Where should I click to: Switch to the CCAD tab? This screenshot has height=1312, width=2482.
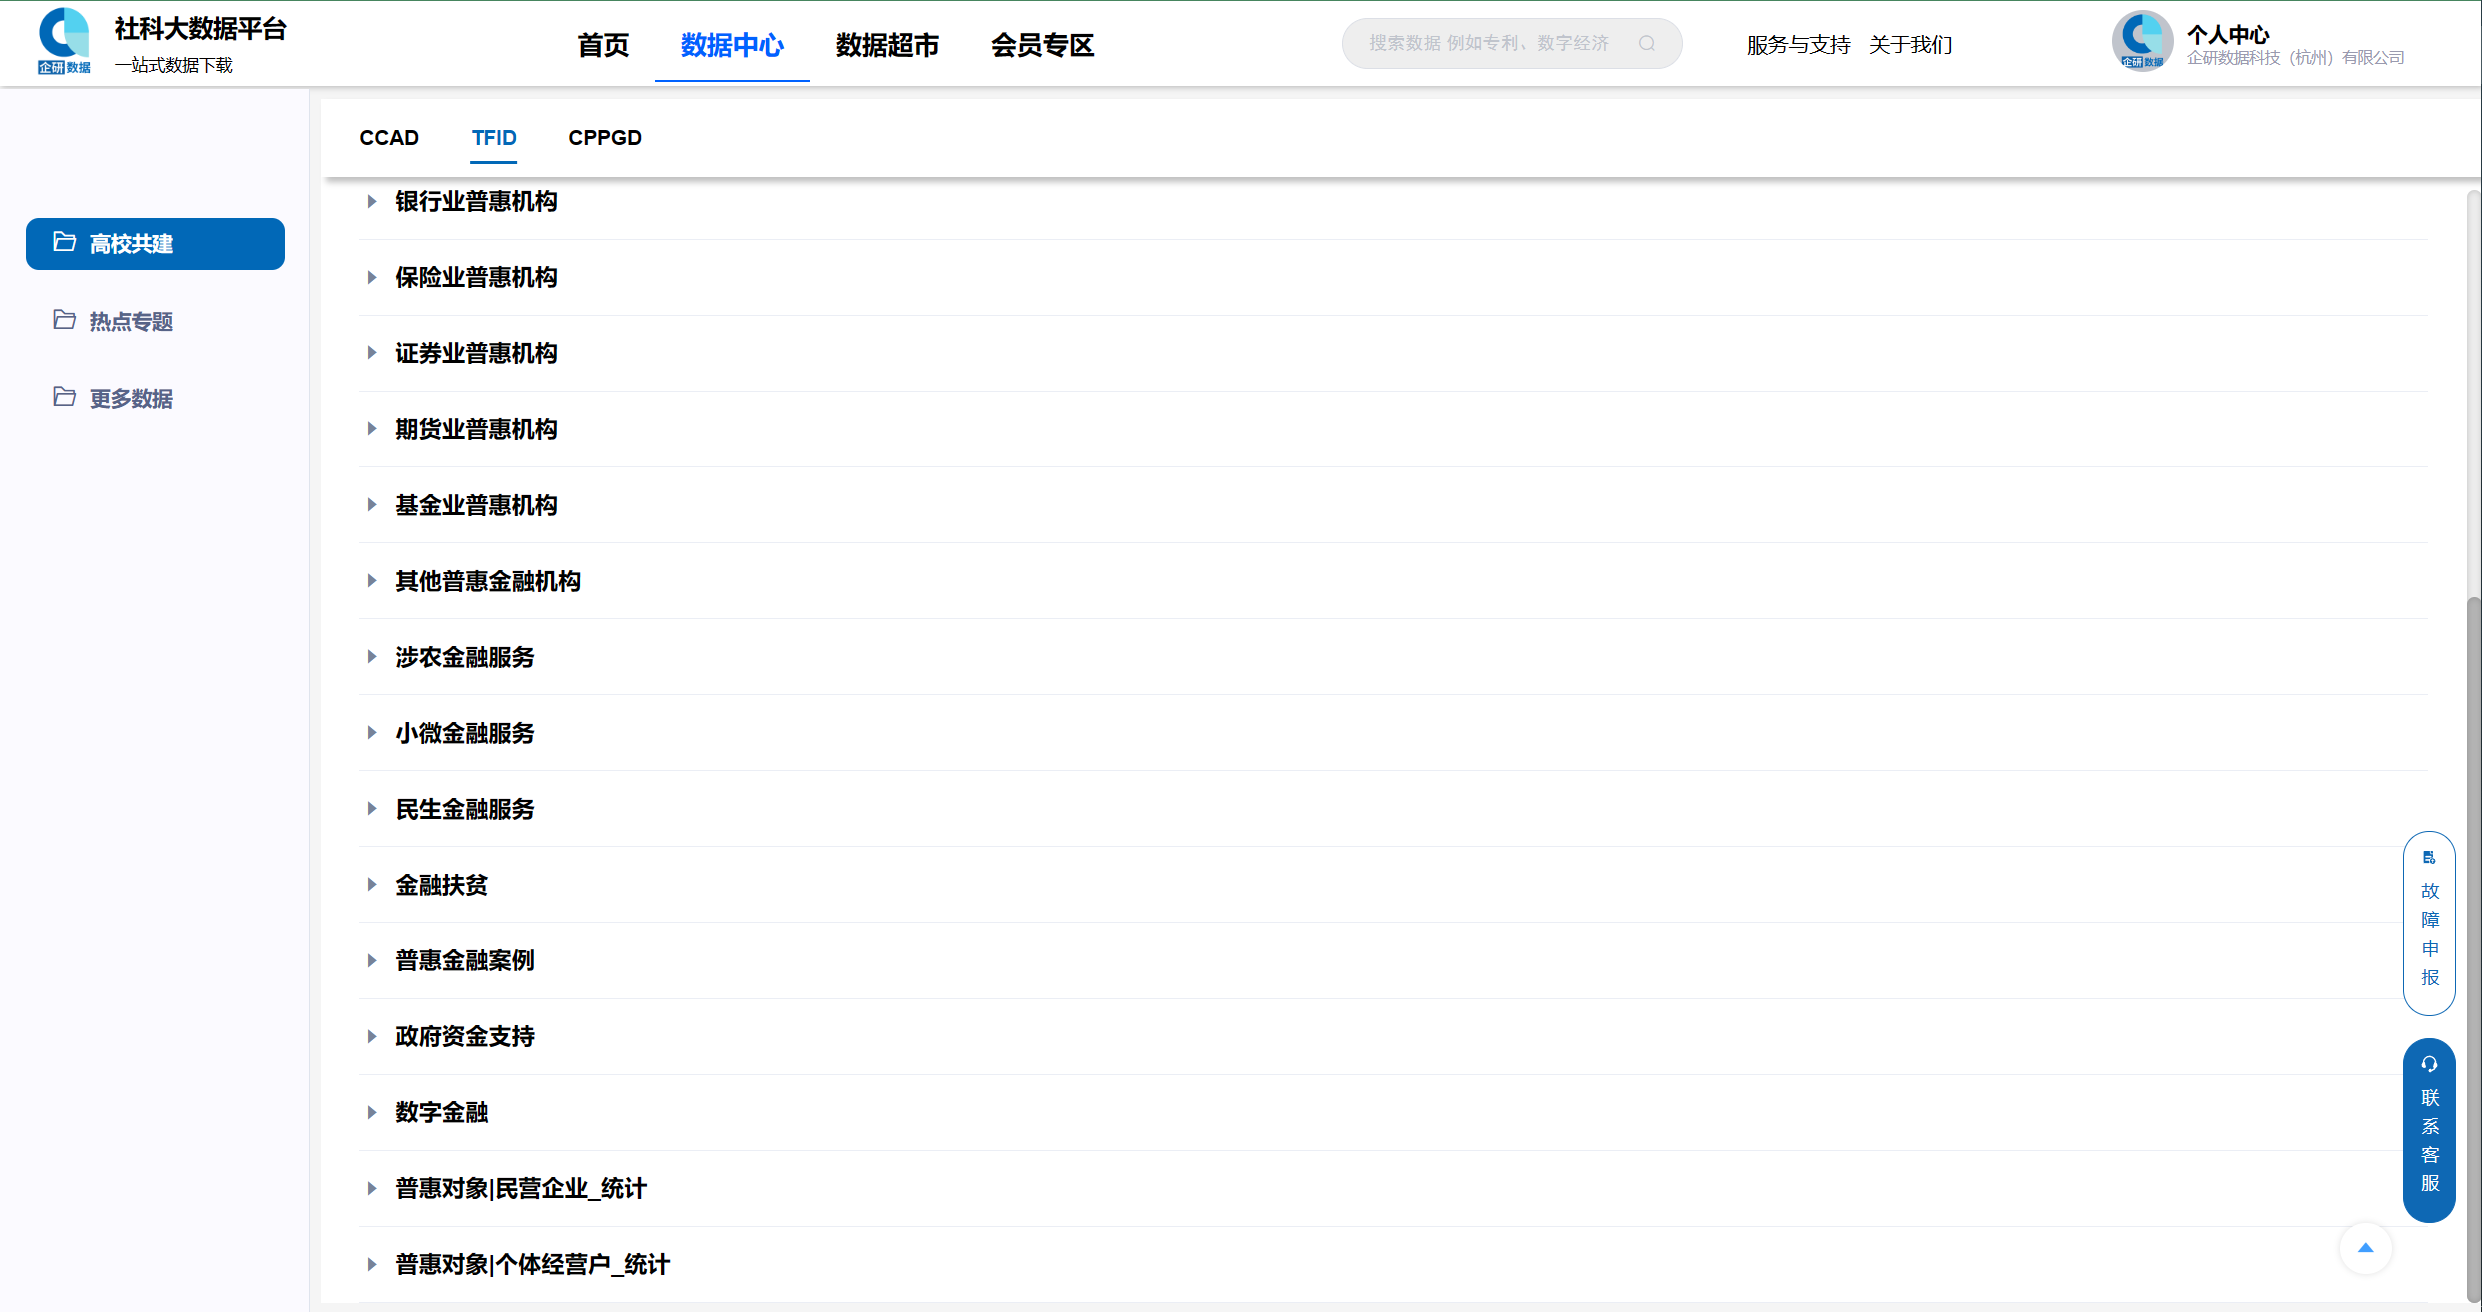[389, 138]
